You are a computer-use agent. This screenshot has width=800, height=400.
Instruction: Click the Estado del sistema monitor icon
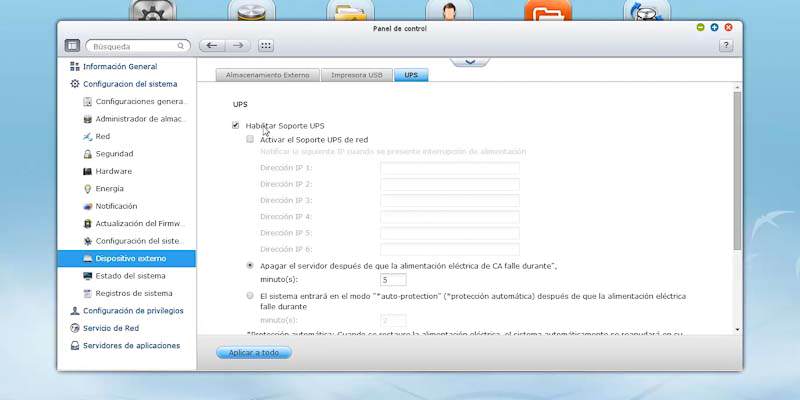[87, 276]
